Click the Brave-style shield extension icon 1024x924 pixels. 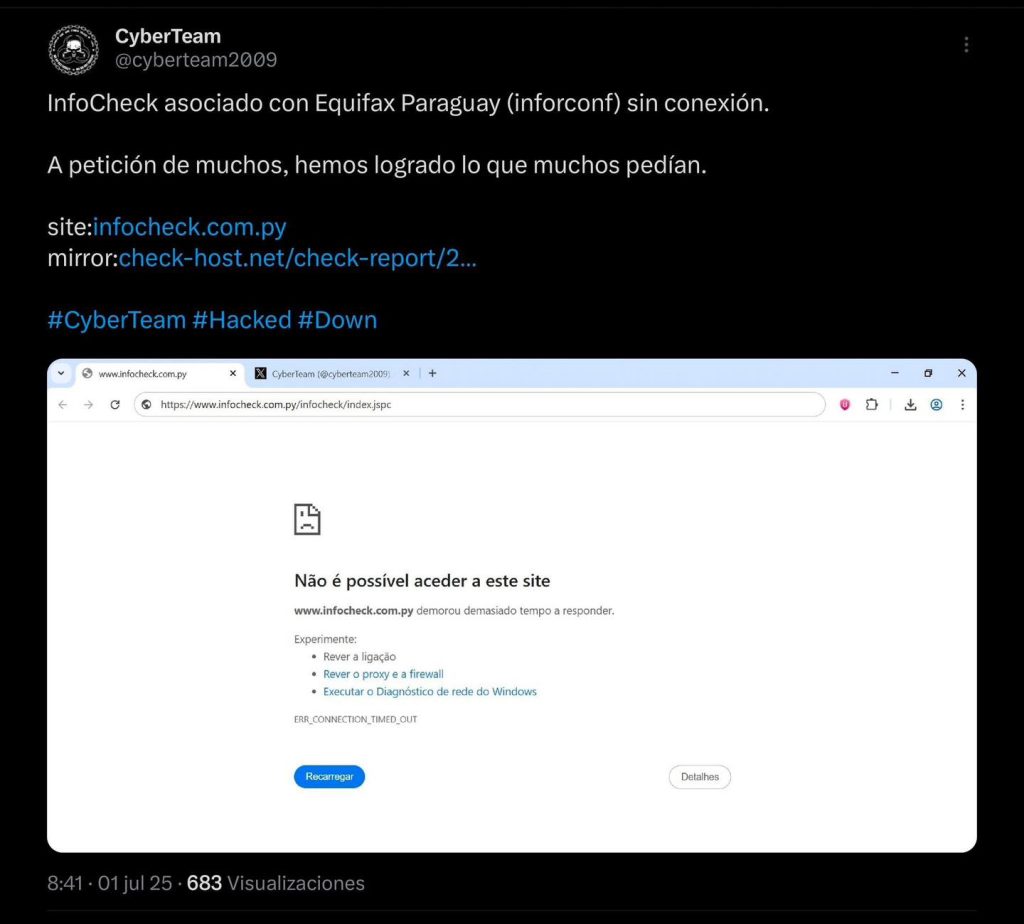point(845,405)
